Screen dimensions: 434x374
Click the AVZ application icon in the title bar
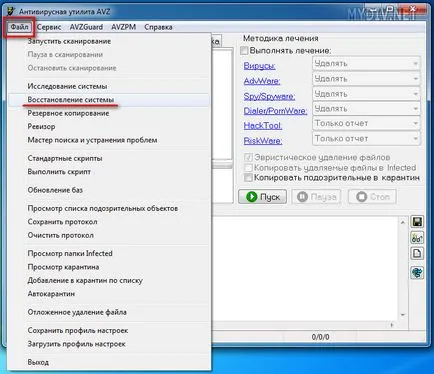pyautogui.click(x=12, y=11)
